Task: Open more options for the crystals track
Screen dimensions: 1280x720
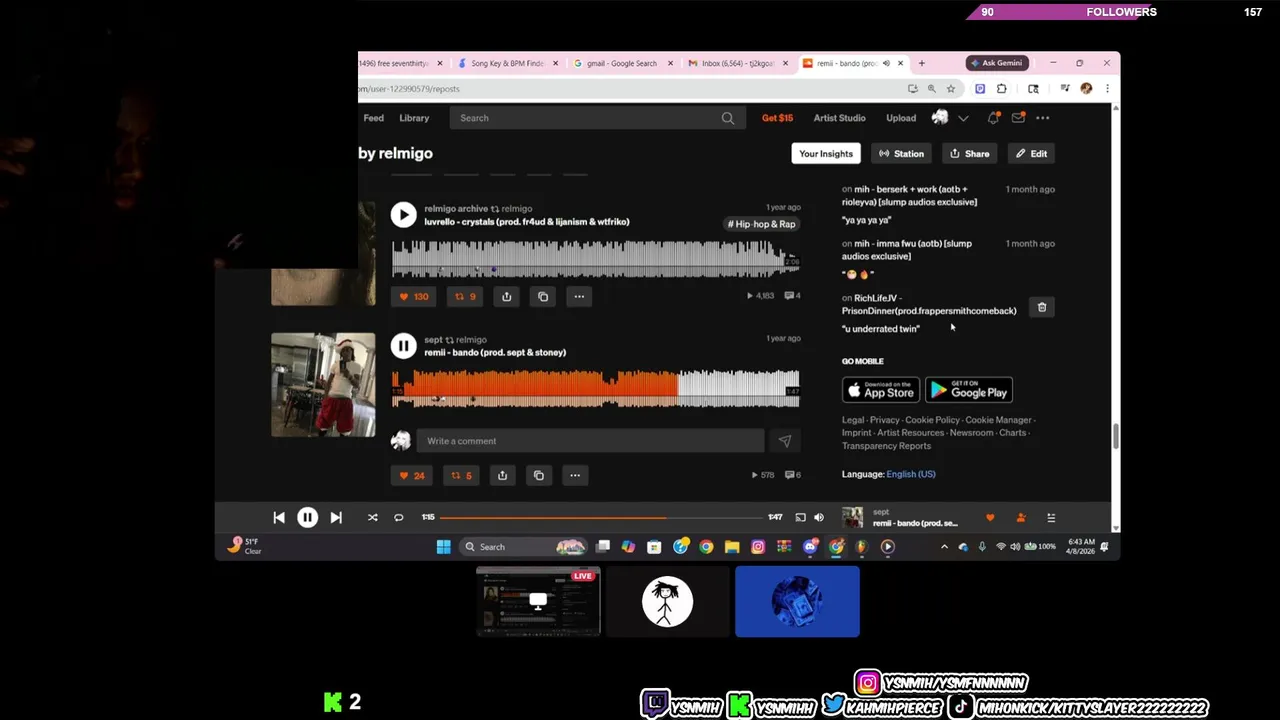Action: click(579, 296)
